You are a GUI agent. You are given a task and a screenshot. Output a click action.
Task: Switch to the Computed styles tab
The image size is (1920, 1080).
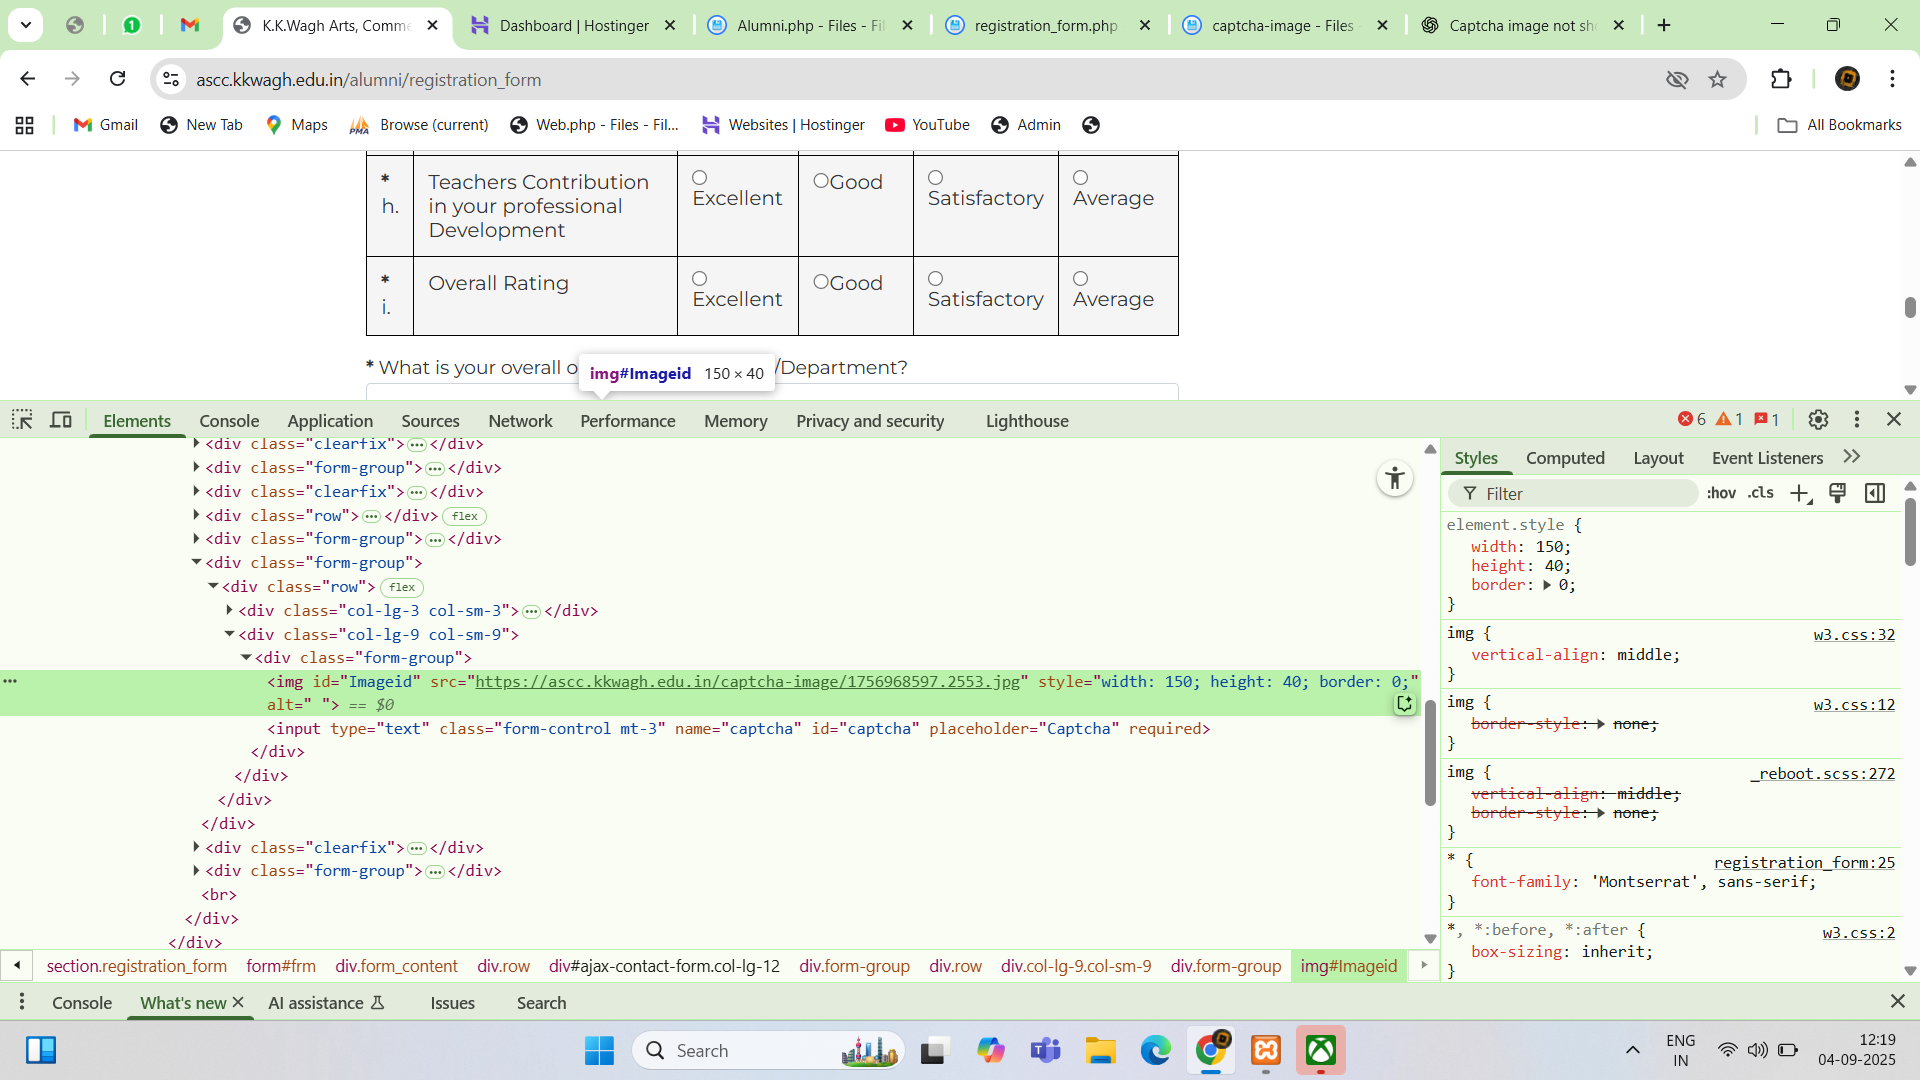pos(1565,458)
